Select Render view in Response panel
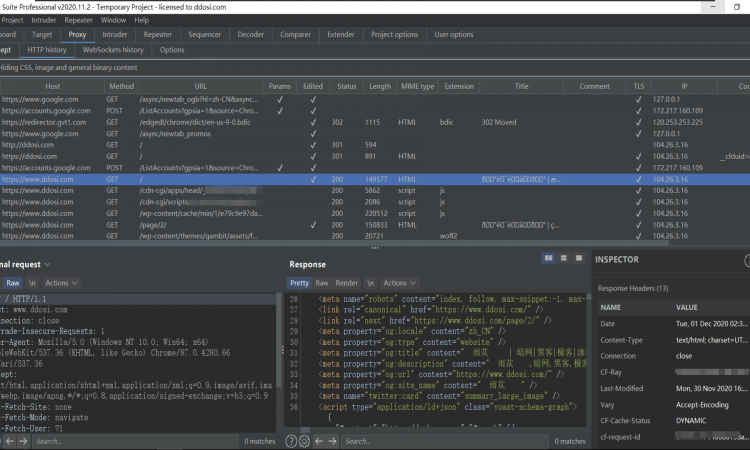Viewport: 750px width, 450px height. click(346, 283)
